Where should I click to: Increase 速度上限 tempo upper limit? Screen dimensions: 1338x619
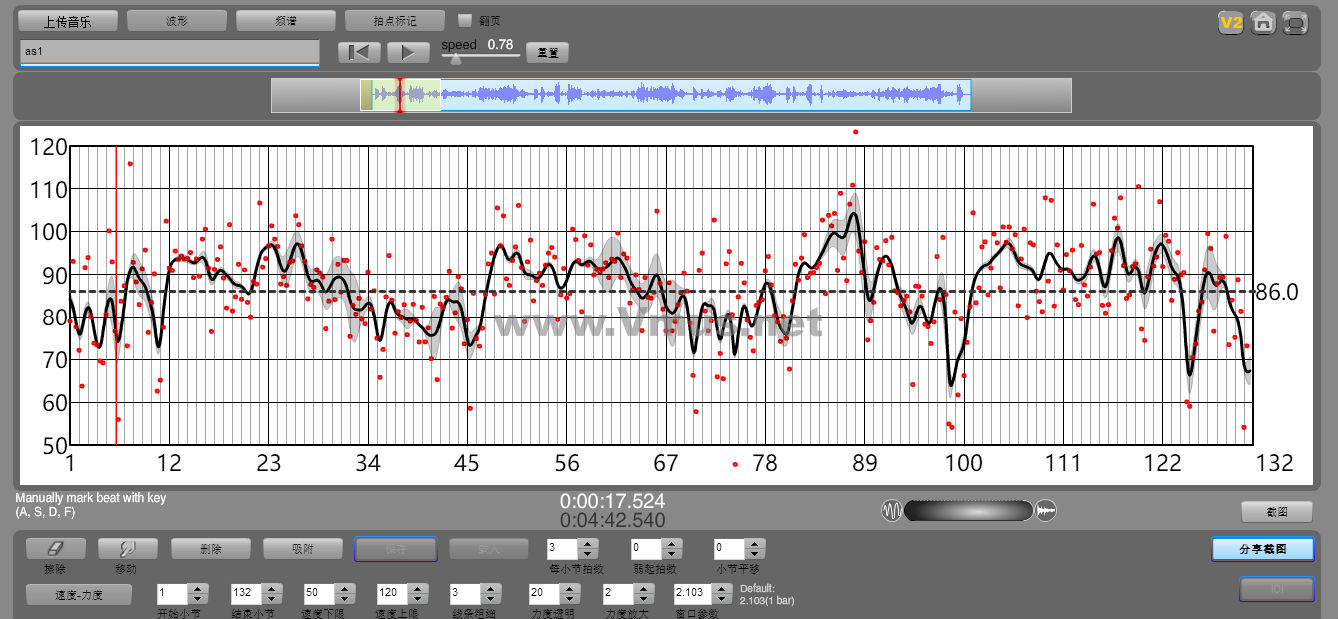[418, 588]
